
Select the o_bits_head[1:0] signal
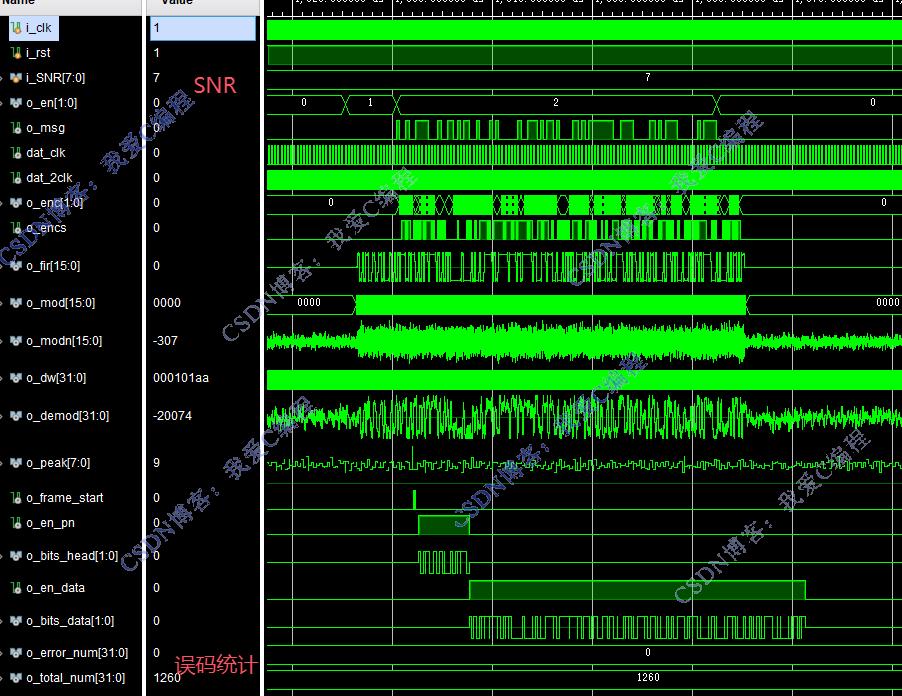coord(72,556)
